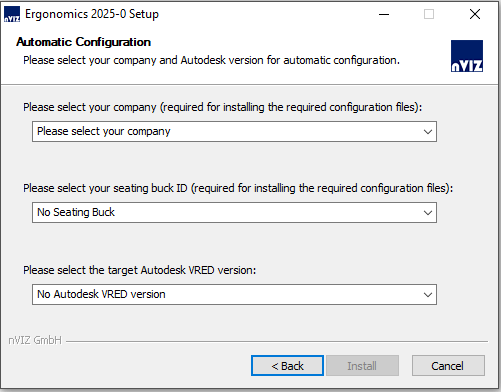Image resolution: width=501 pixels, height=392 pixels.
Task: Click the 'nVIZ GmbH' footer text
Action: pos(35,340)
